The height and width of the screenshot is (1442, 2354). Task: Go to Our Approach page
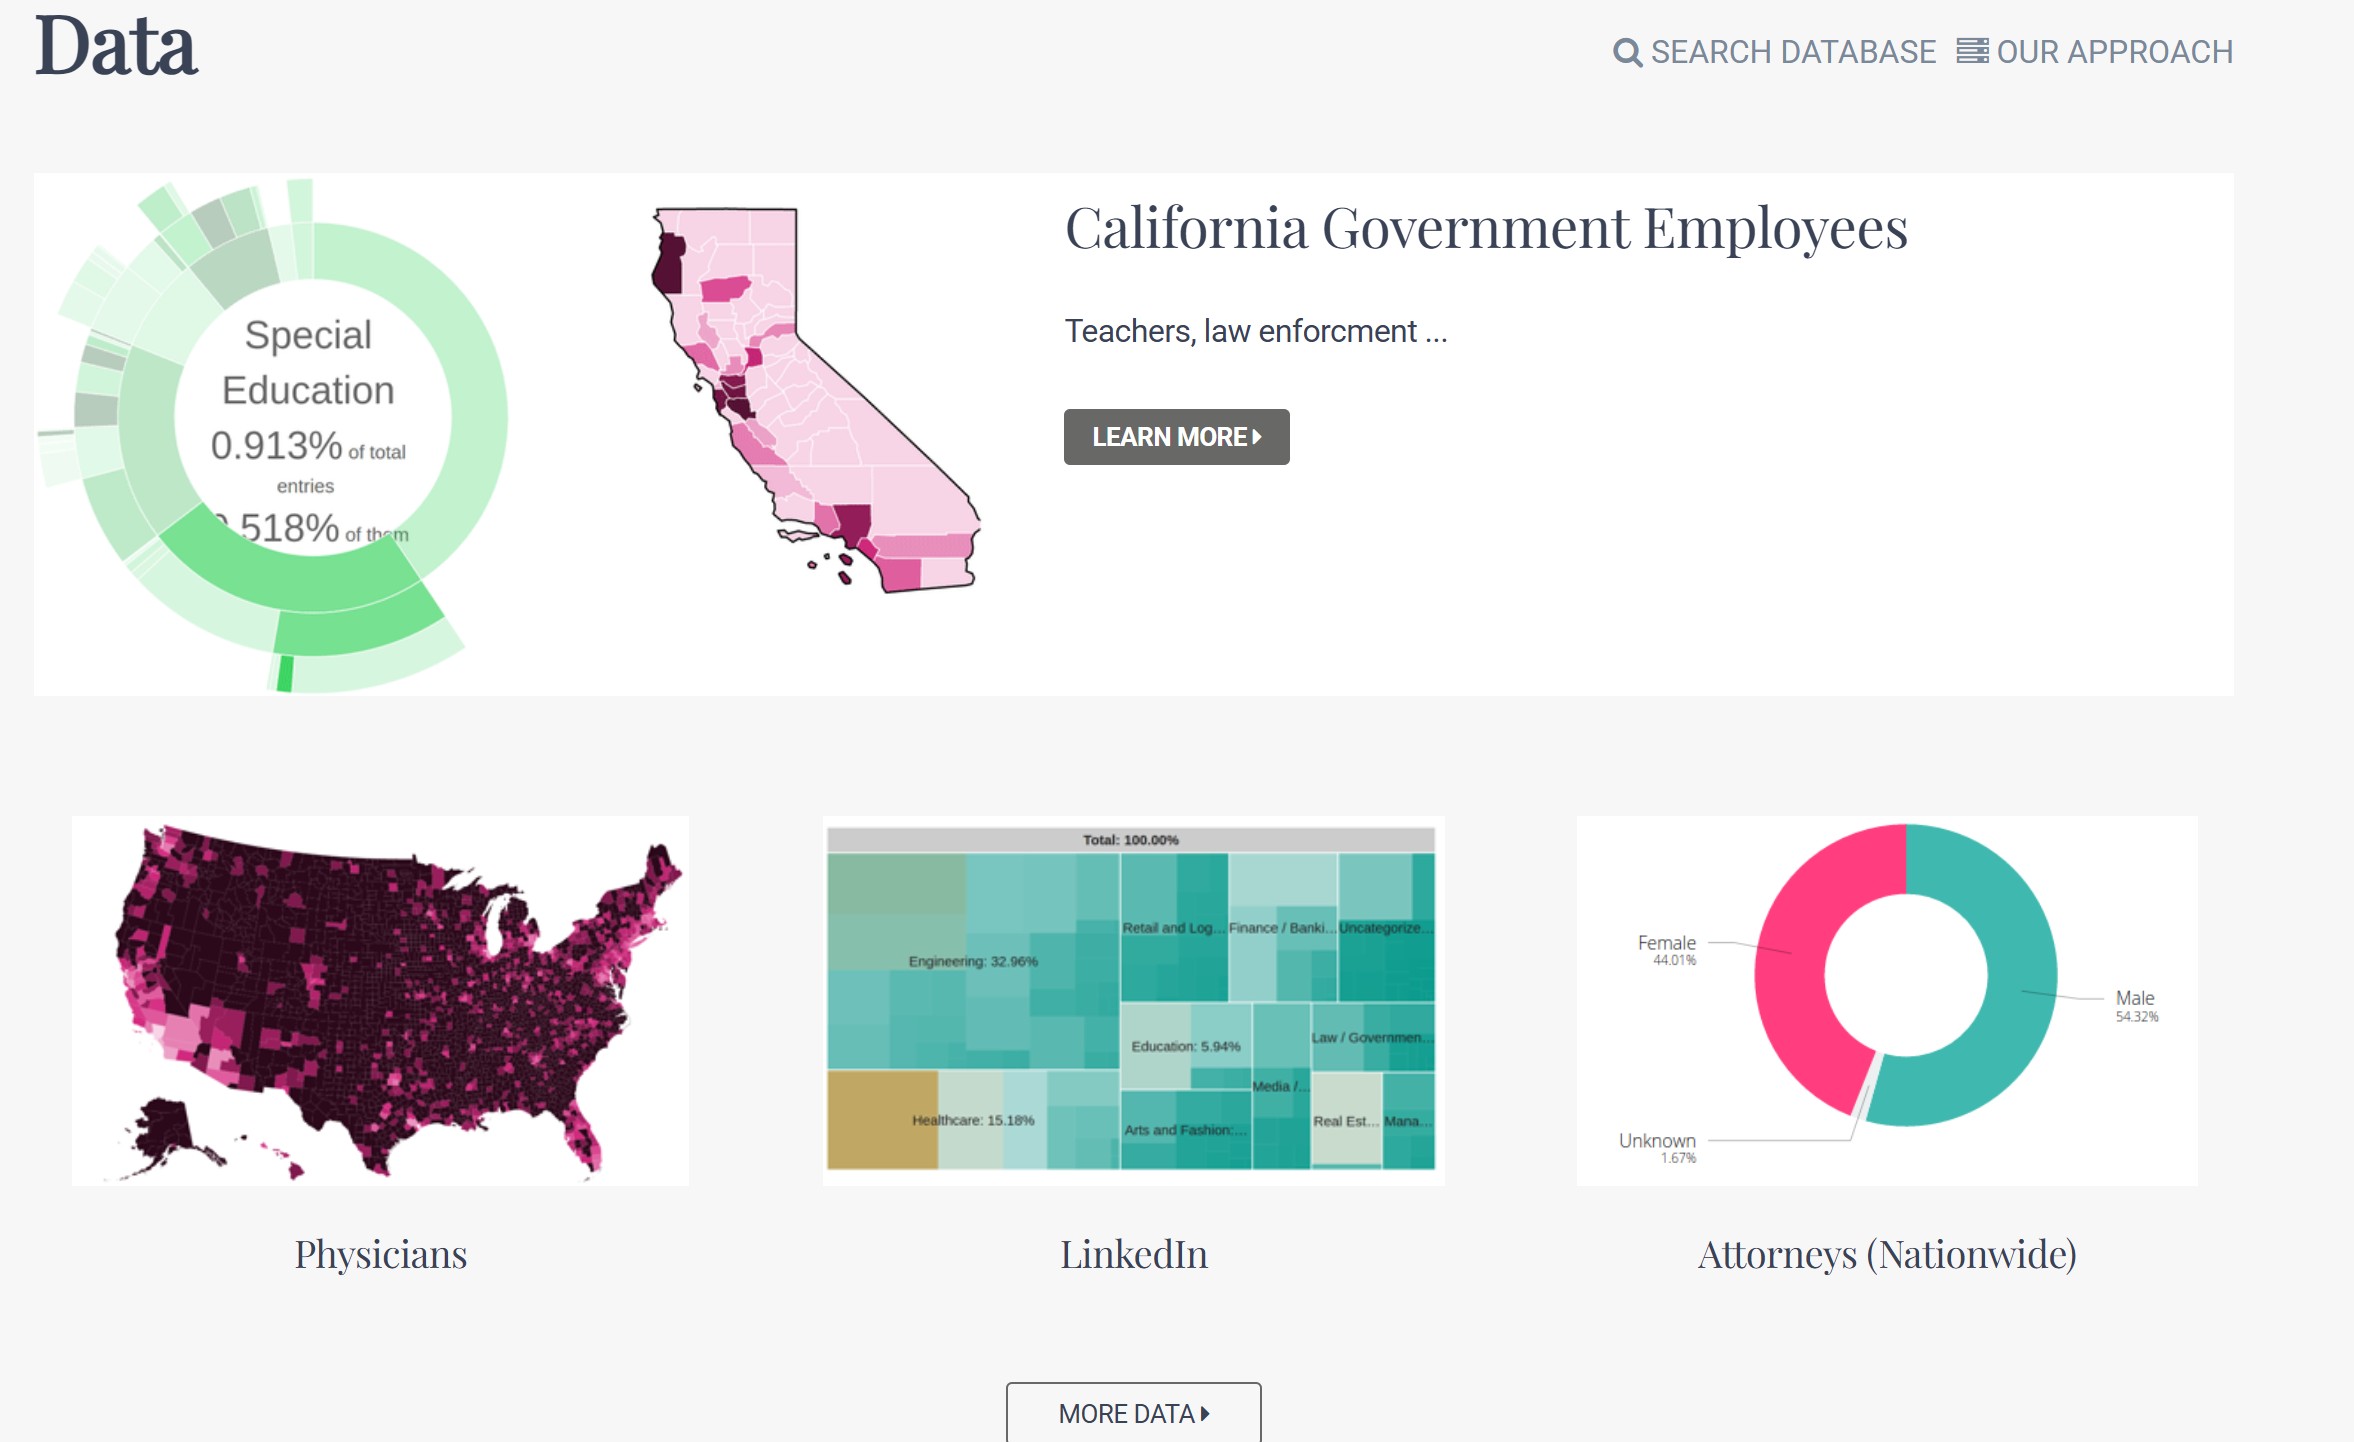[2114, 52]
